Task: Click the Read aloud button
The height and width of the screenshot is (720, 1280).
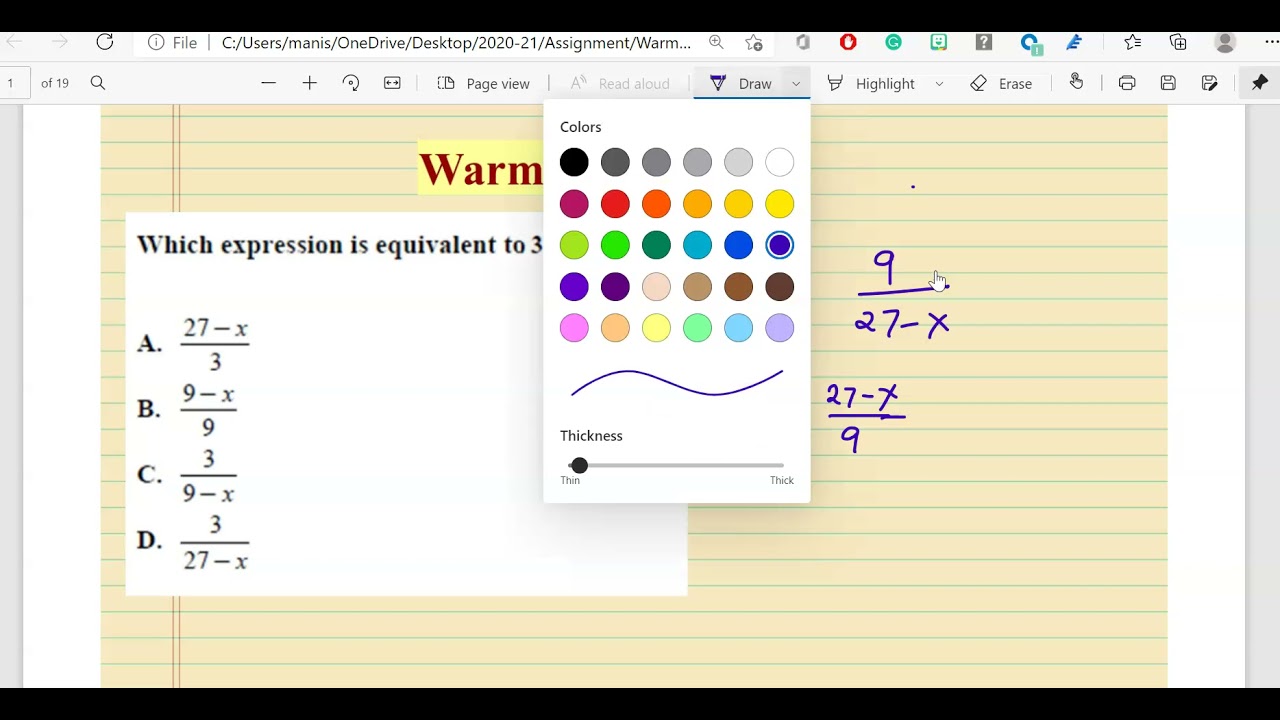Action: [x=620, y=83]
